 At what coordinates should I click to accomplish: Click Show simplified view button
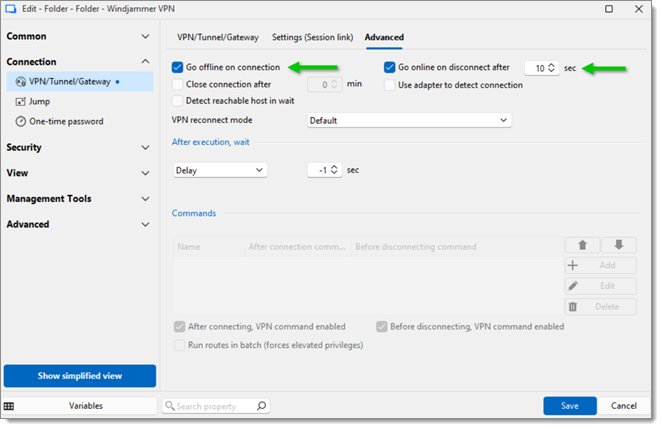(x=80, y=376)
